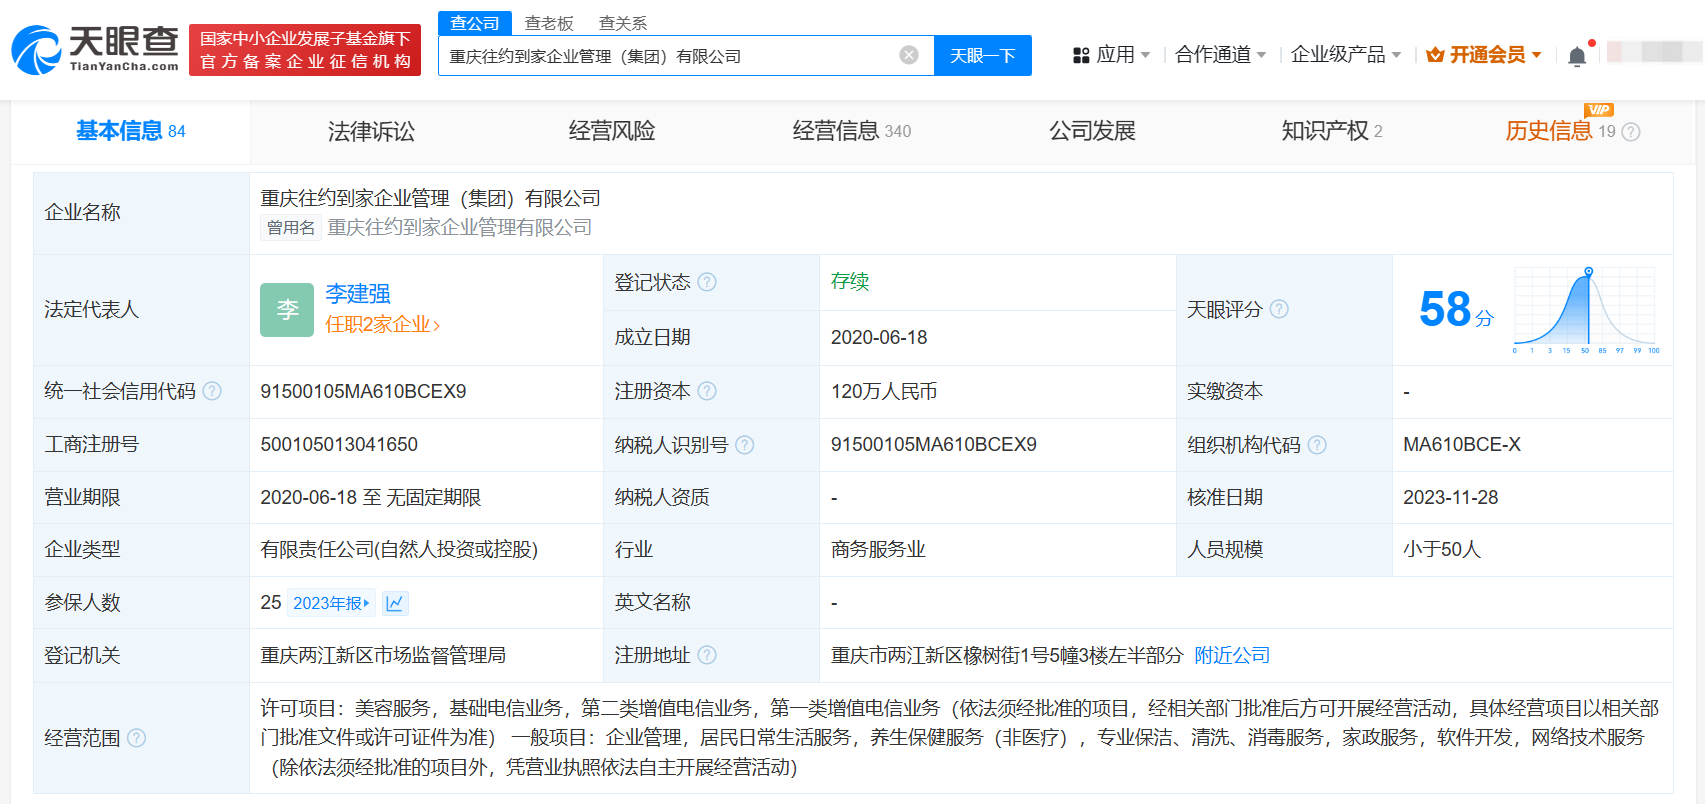Click the help icon beside 经营范围

[137, 738]
